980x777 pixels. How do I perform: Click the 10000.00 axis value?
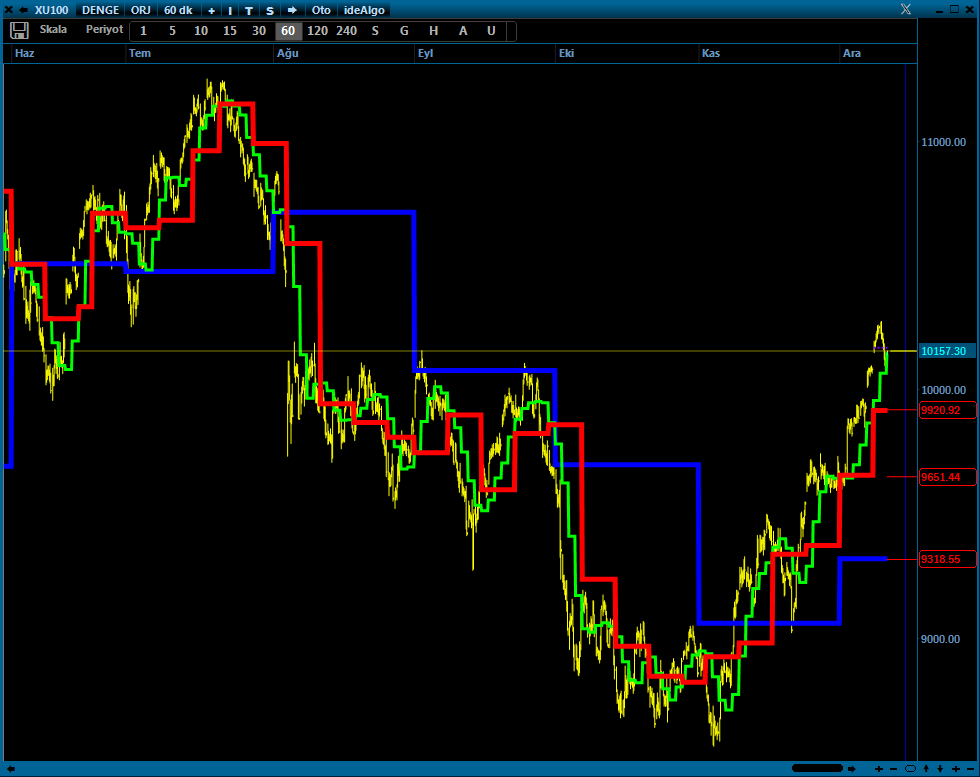click(944, 390)
